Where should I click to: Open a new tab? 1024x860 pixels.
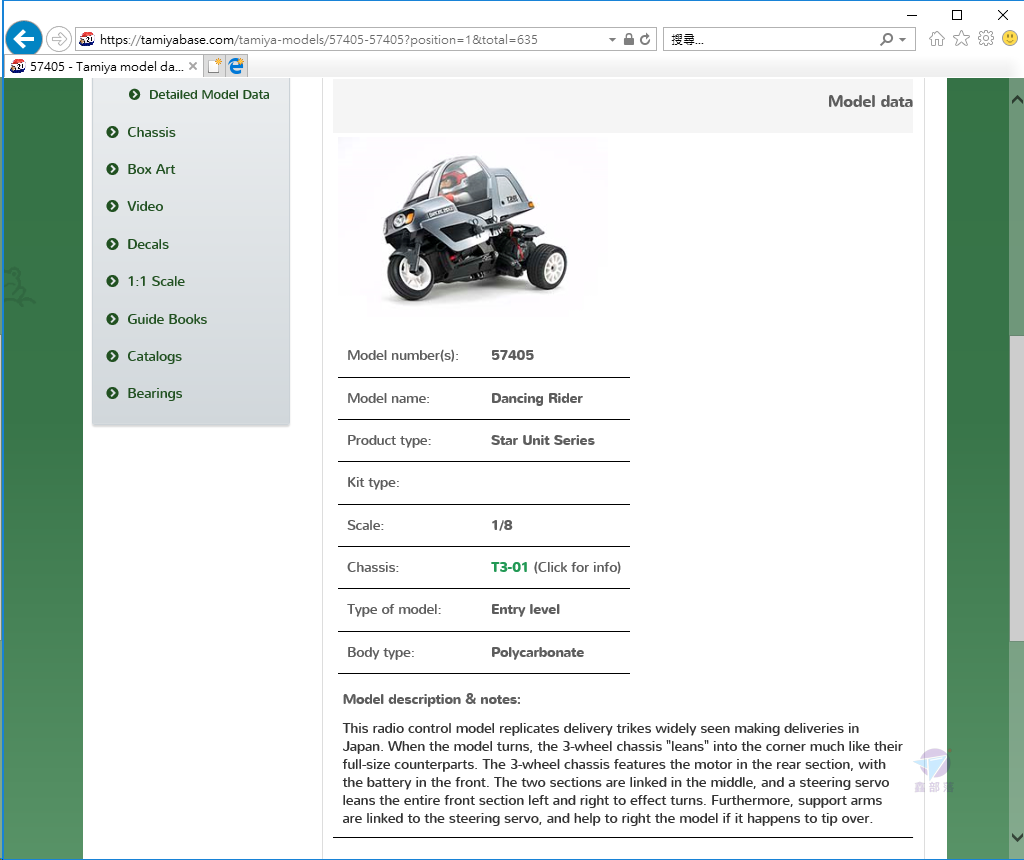[214, 66]
